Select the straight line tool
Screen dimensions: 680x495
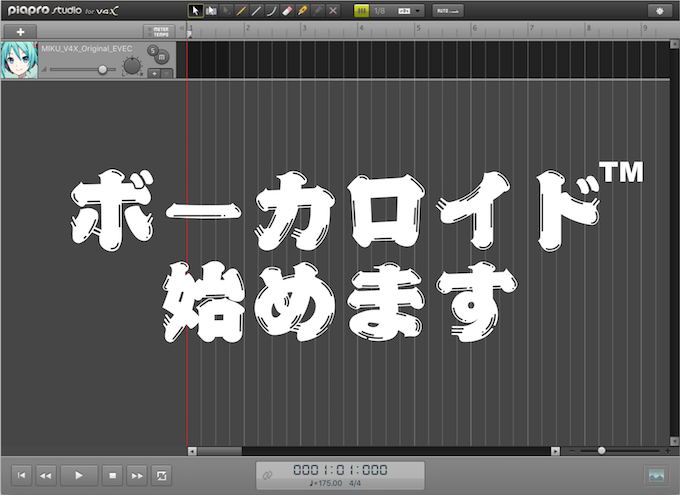(x=256, y=10)
